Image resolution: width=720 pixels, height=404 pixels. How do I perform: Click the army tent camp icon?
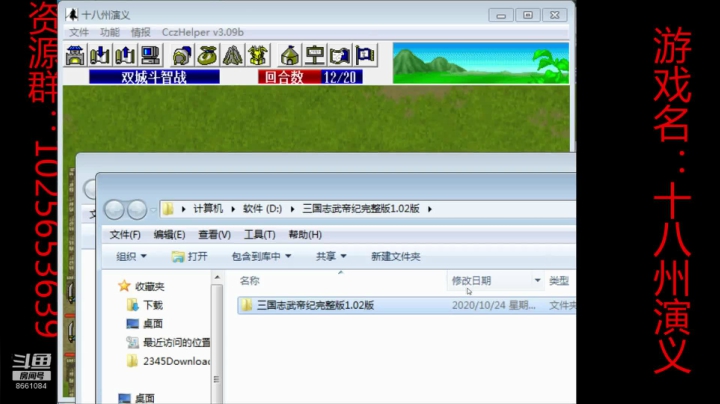click(290, 55)
